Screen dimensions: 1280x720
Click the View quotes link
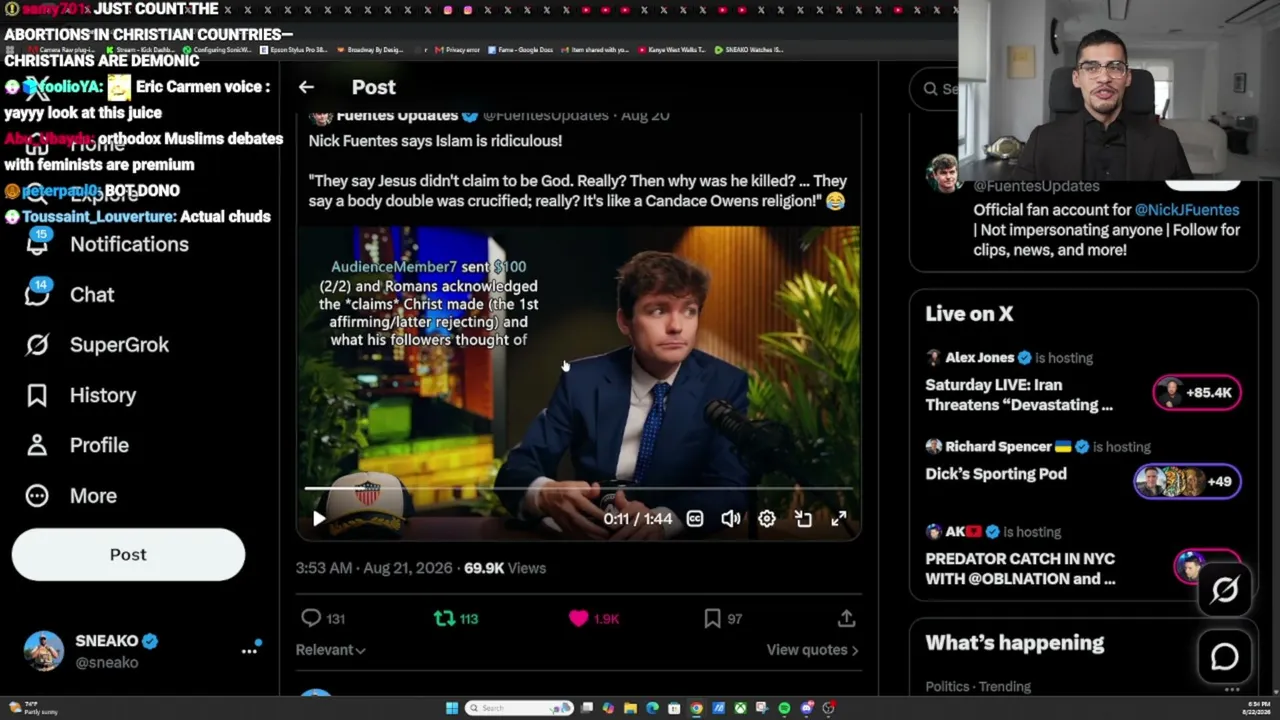click(x=812, y=650)
